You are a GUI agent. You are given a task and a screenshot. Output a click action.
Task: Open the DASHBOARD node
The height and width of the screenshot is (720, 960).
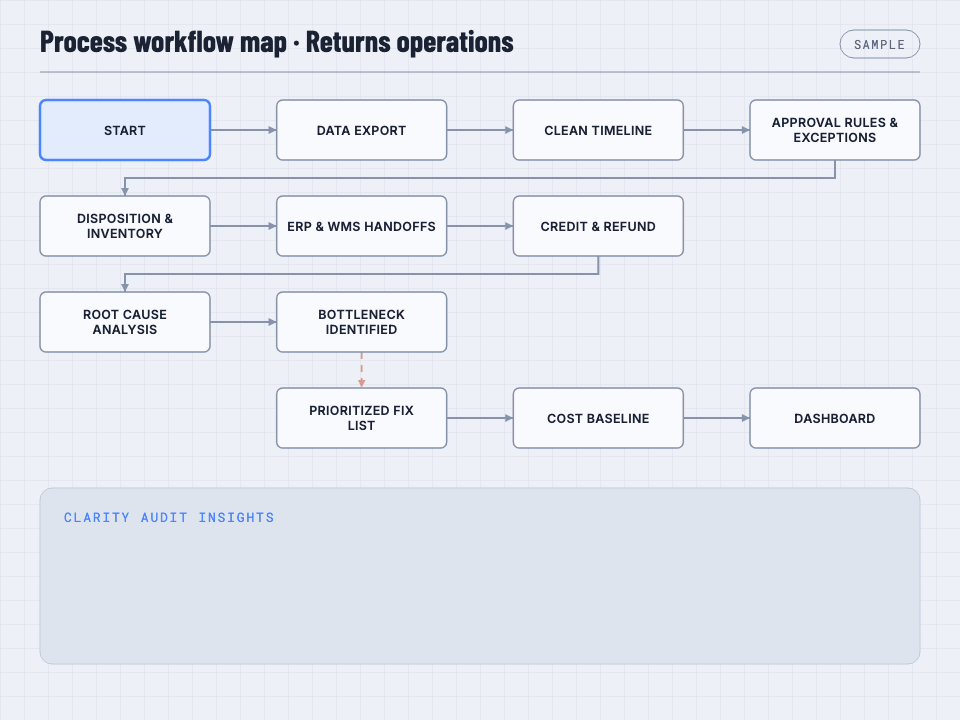click(834, 418)
